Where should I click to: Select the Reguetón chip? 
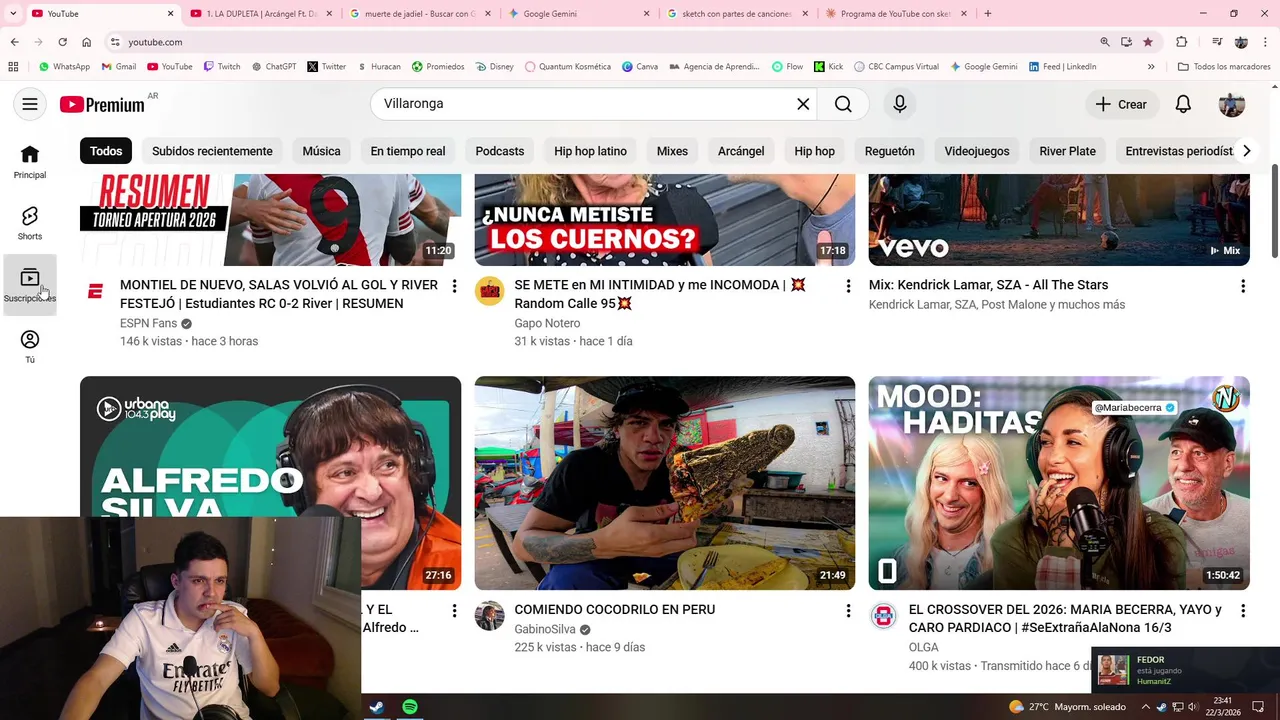[890, 151]
